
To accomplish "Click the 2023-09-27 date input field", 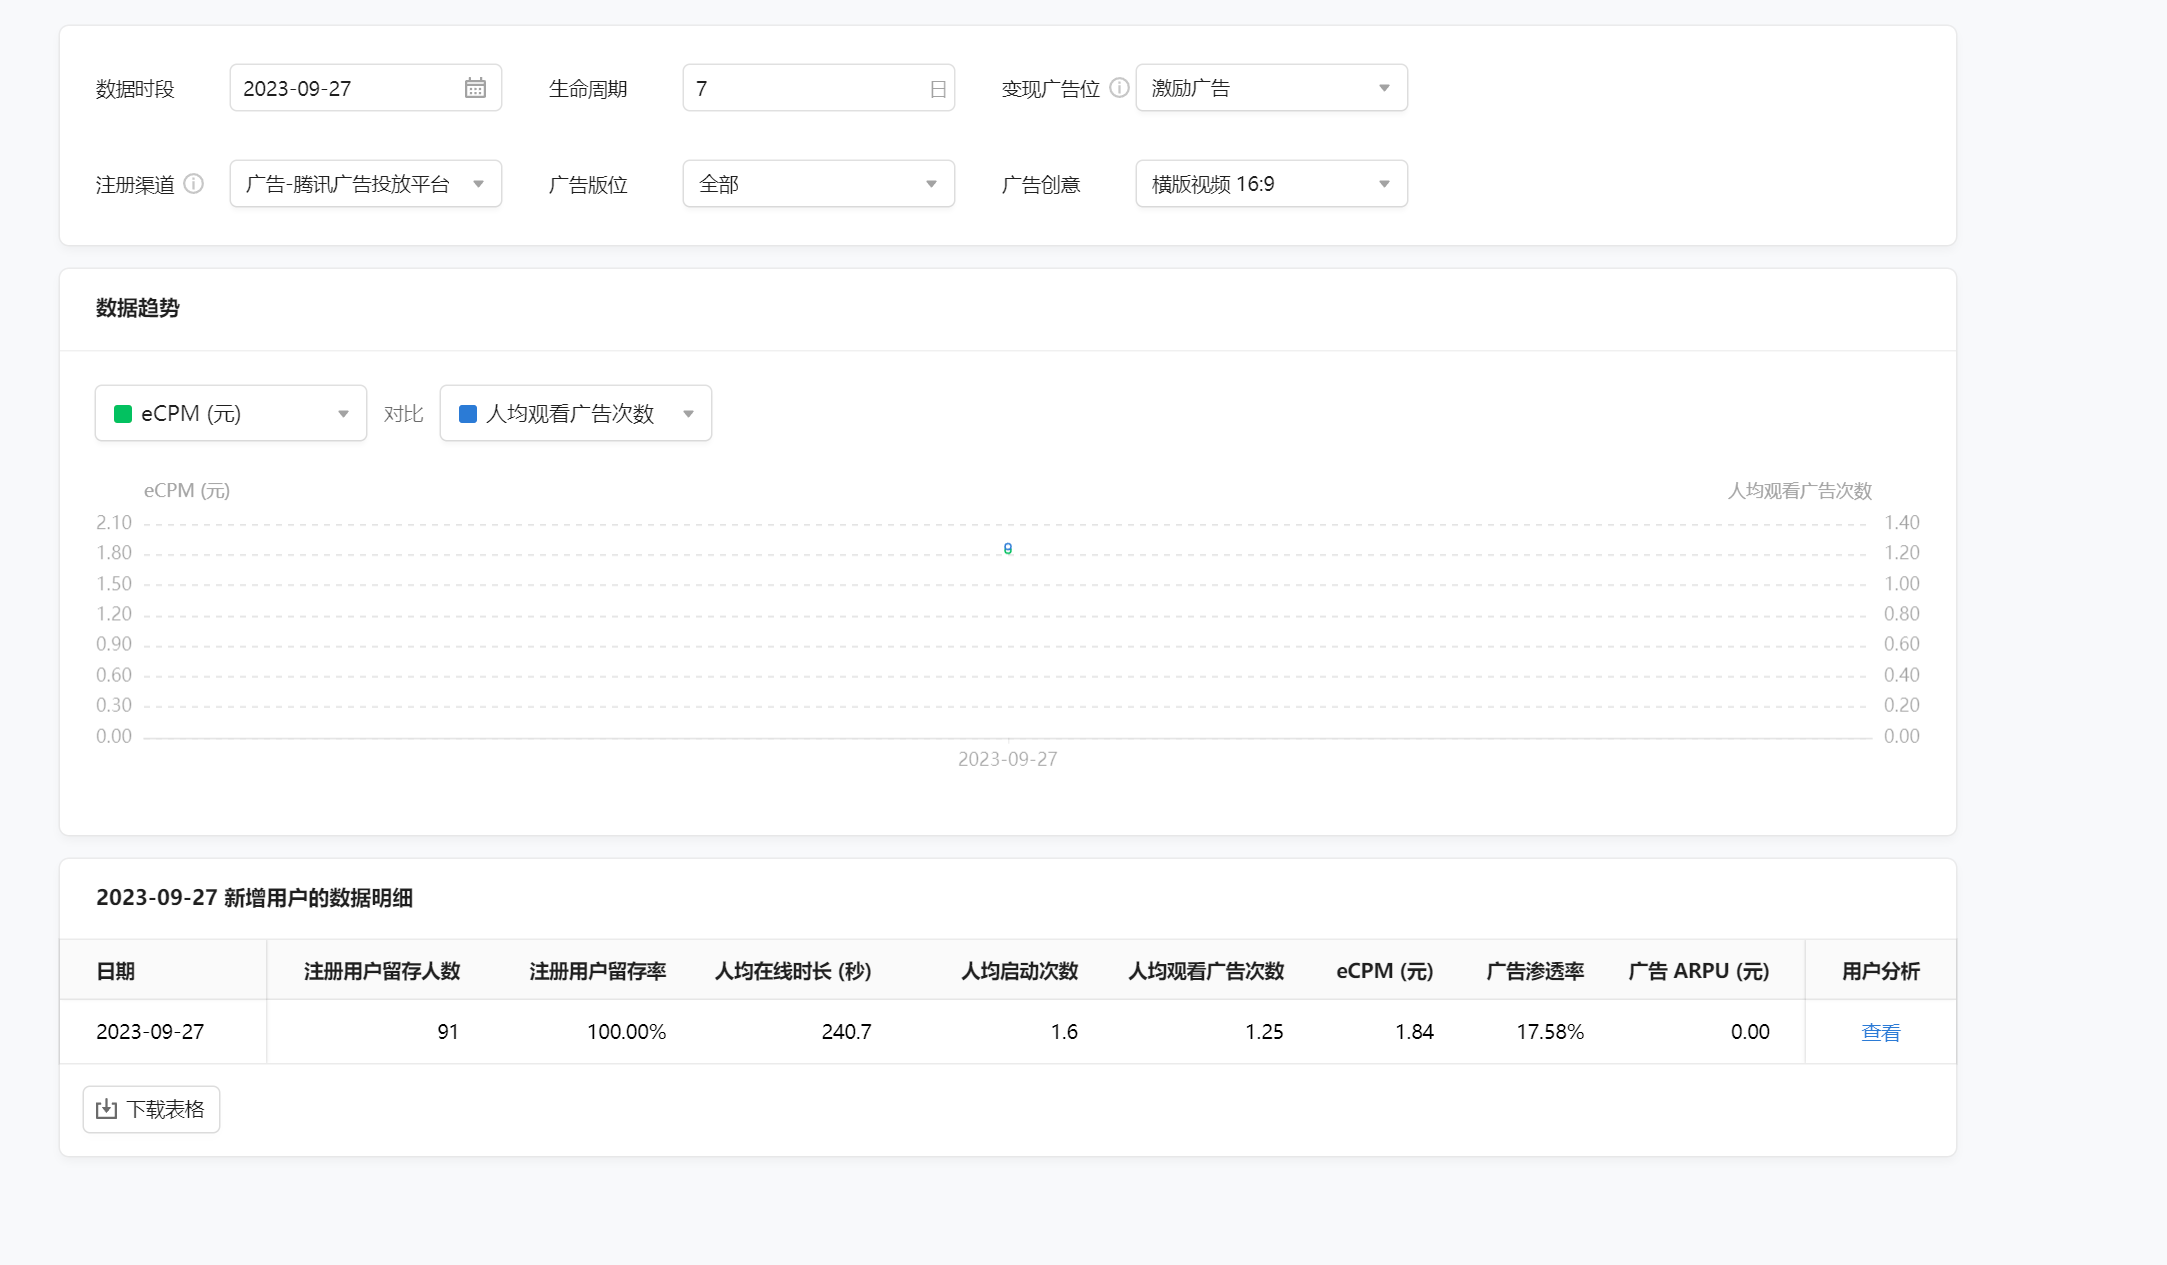I will [x=345, y=88].
